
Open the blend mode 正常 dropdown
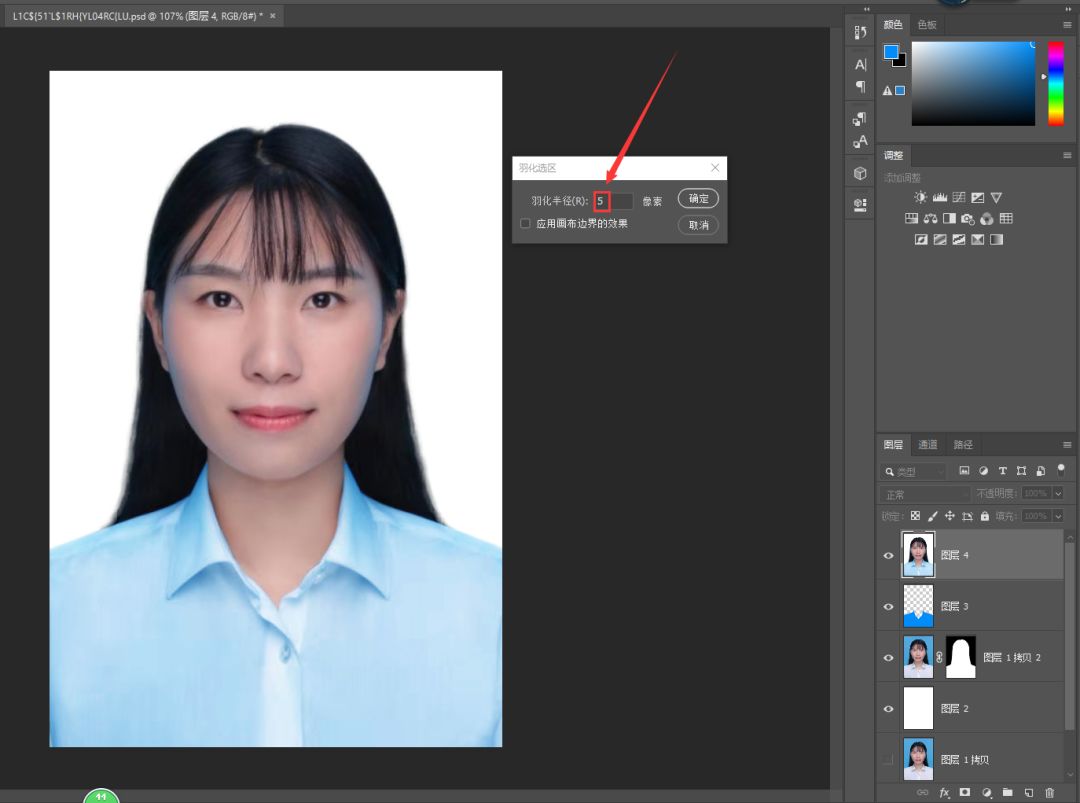[x=925, y=494]
